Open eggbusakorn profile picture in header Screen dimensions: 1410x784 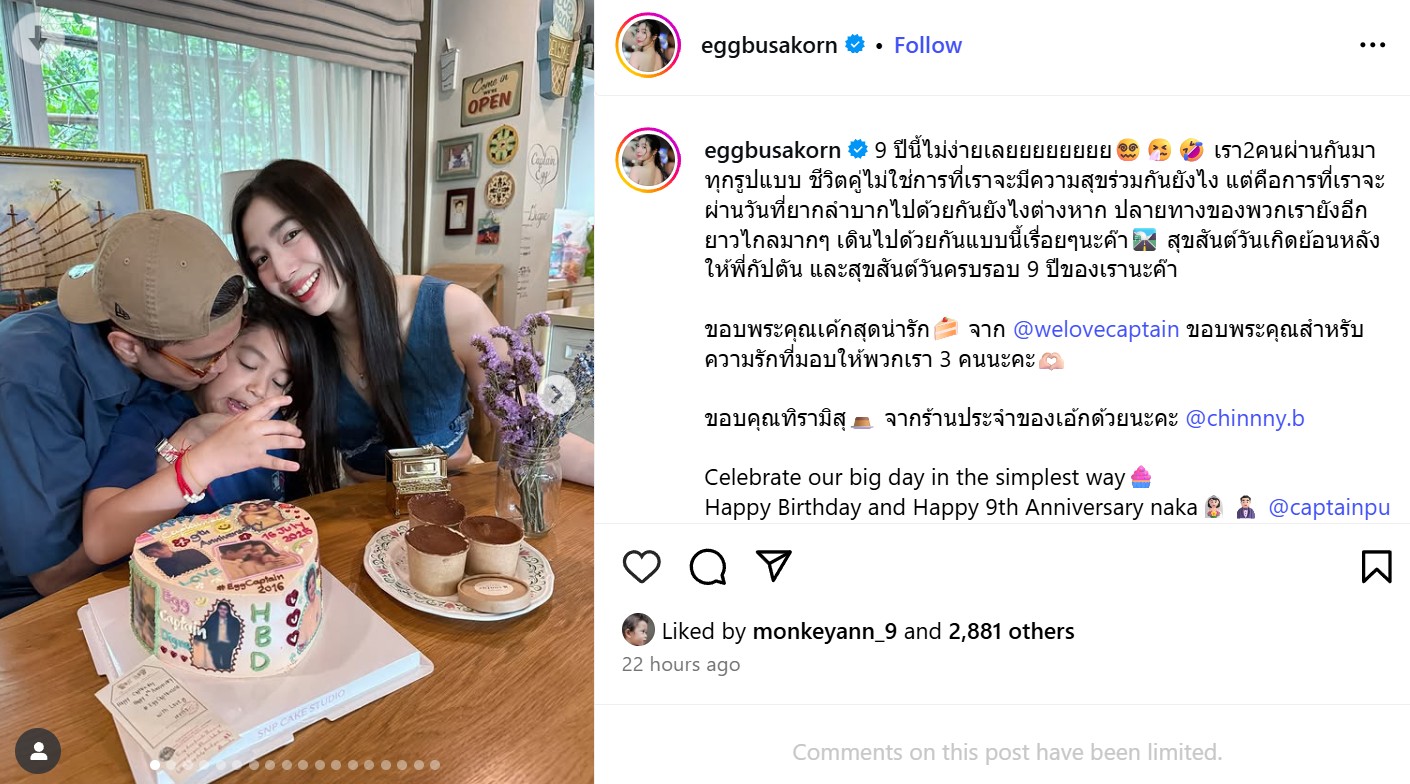click(648, 45)
